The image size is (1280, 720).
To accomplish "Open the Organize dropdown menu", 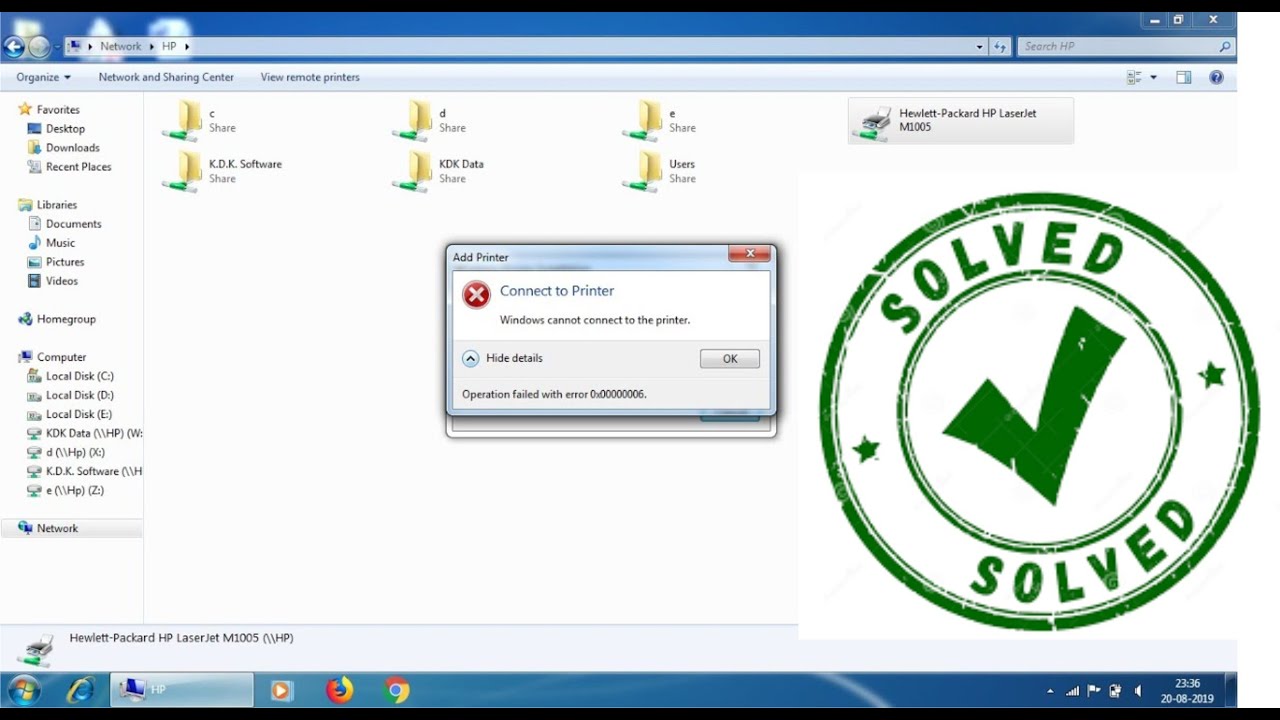I will tap(43, 77).
